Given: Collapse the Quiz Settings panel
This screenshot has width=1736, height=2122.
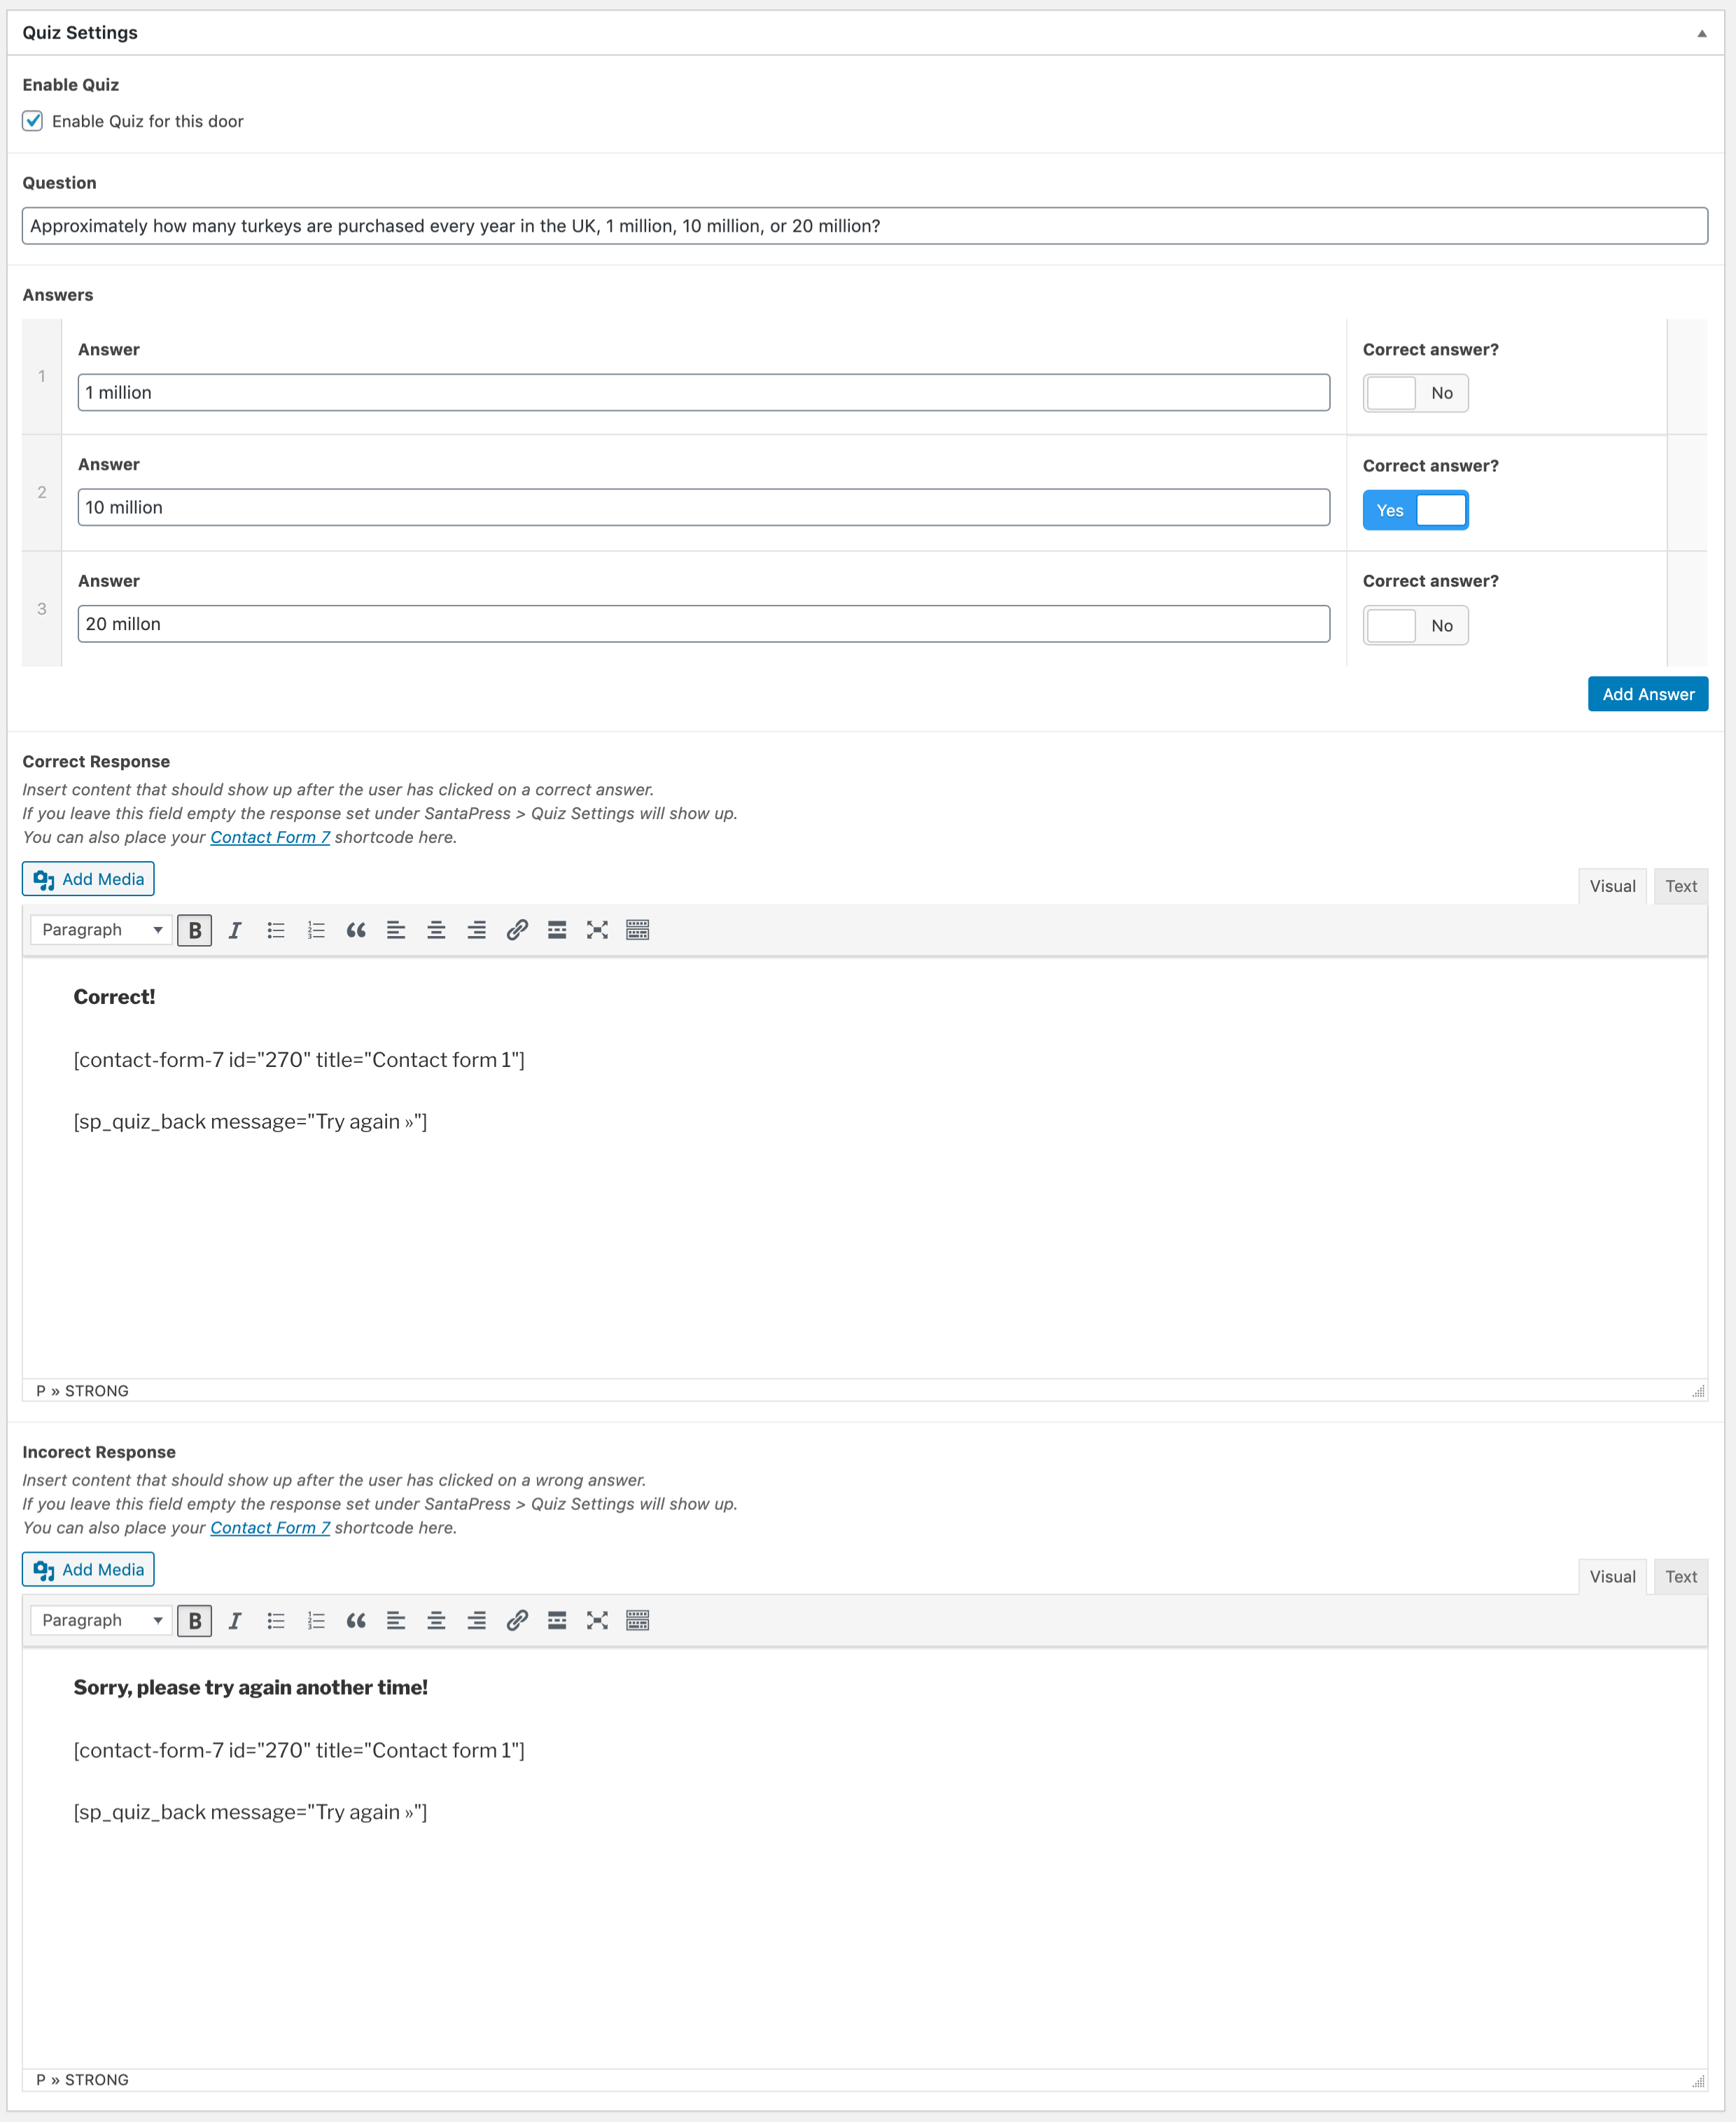Looking at the screenshot, I should click(x=1701, y=33).
